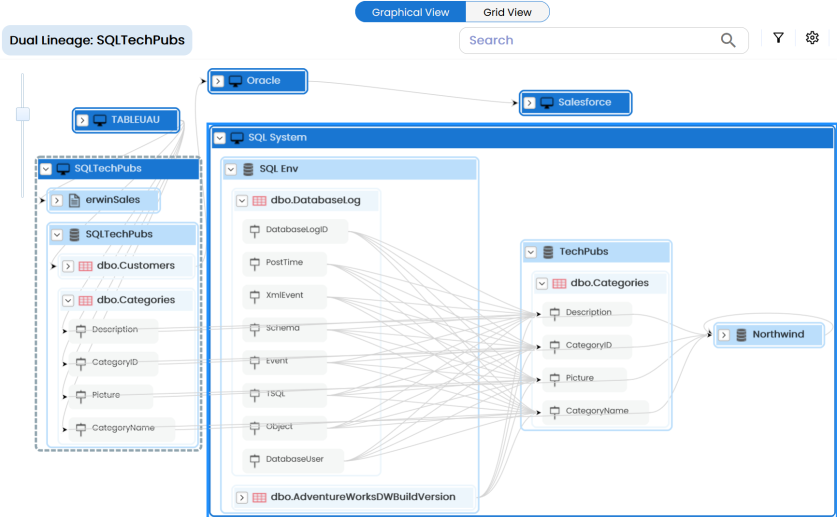Viewport: 837px width, 517px height.
Task: Click the dbo.DatabaseLog table icon
Action: point(259,201)
